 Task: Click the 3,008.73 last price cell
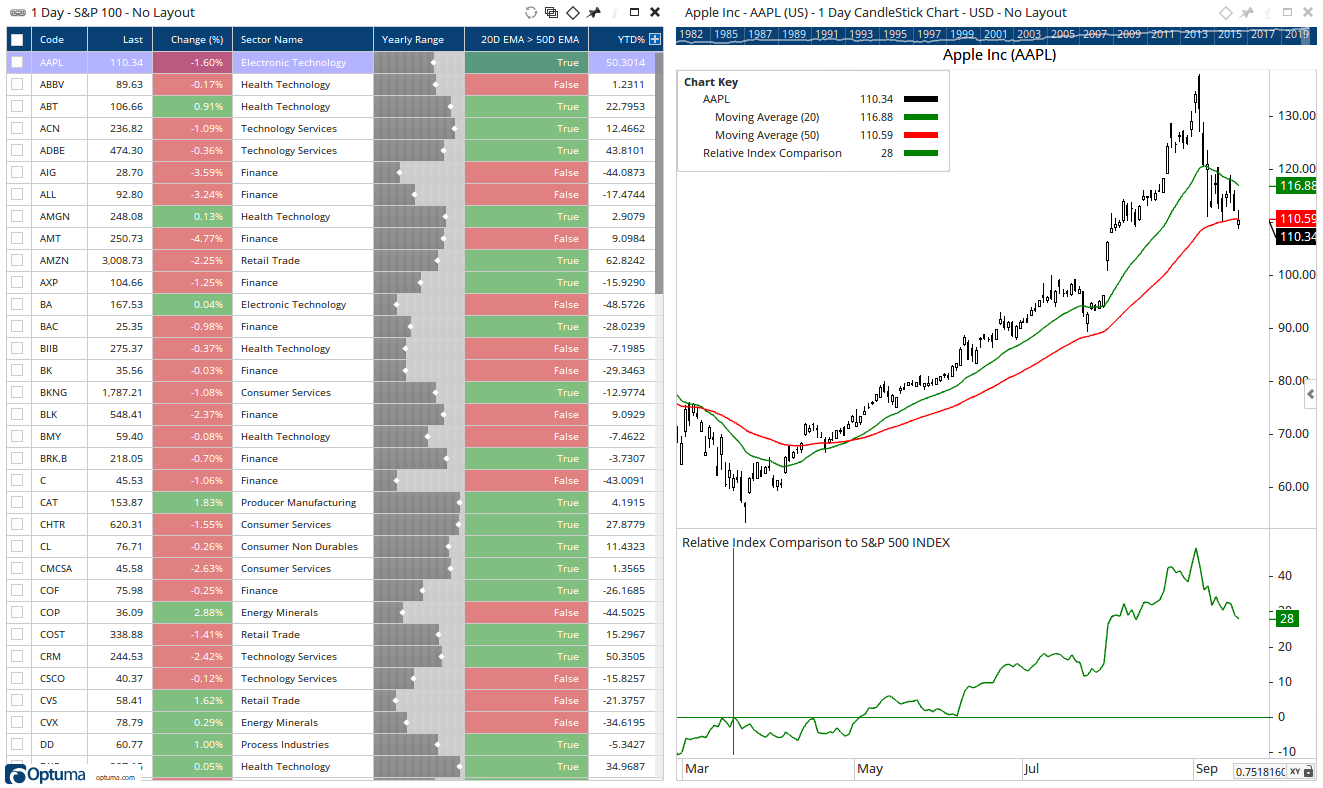pos(120,260)
